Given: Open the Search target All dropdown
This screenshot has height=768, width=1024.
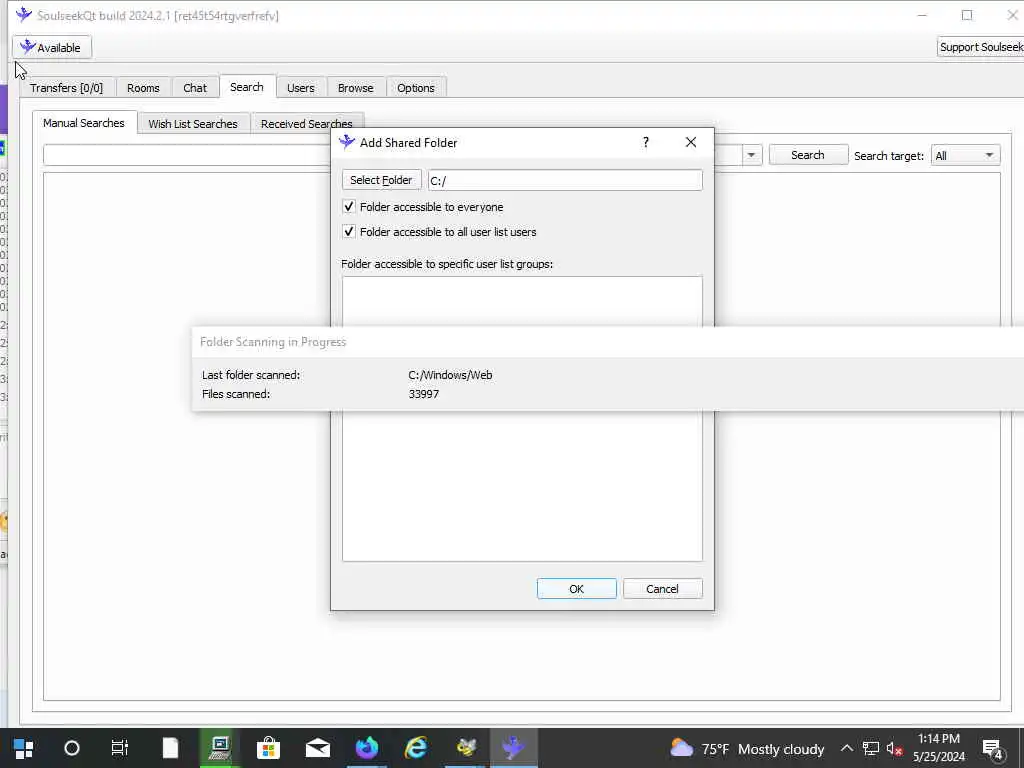Looking at the screenshot, I should click(x=965, y=155).
